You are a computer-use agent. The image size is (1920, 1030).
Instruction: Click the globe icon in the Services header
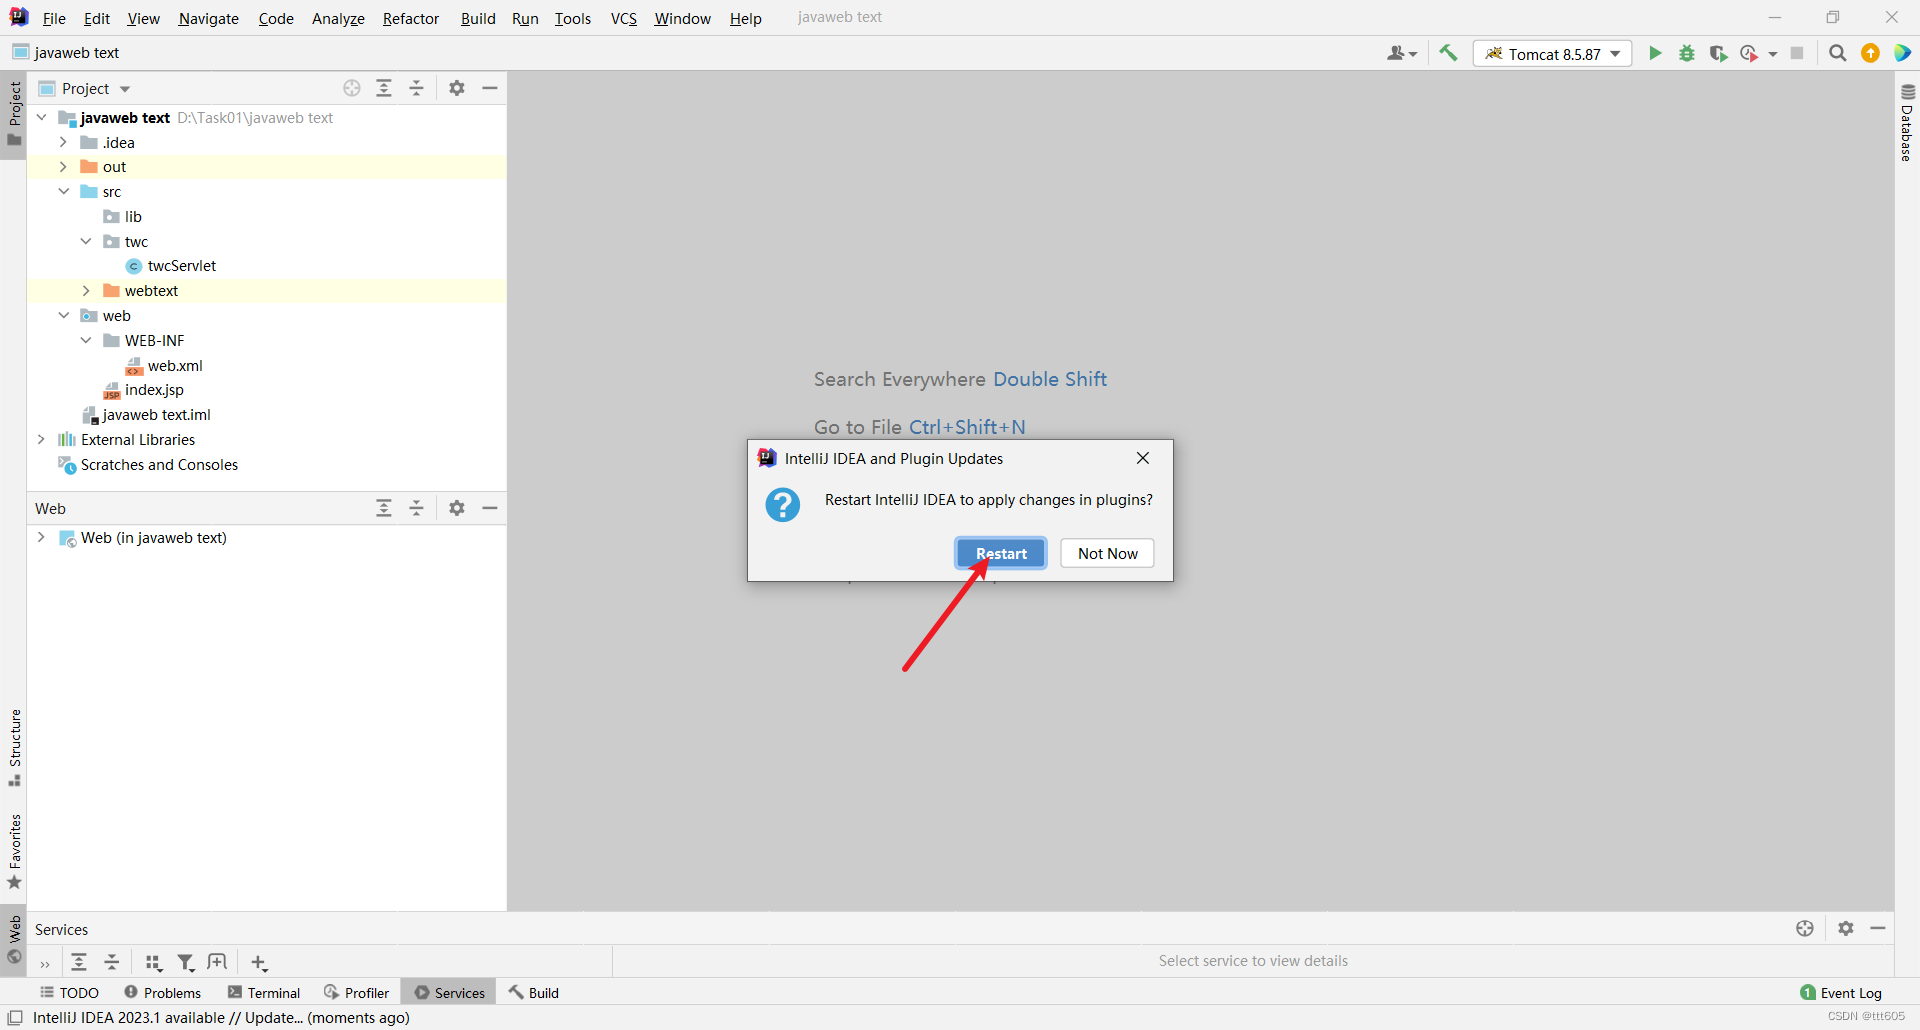pos(1805,928)
